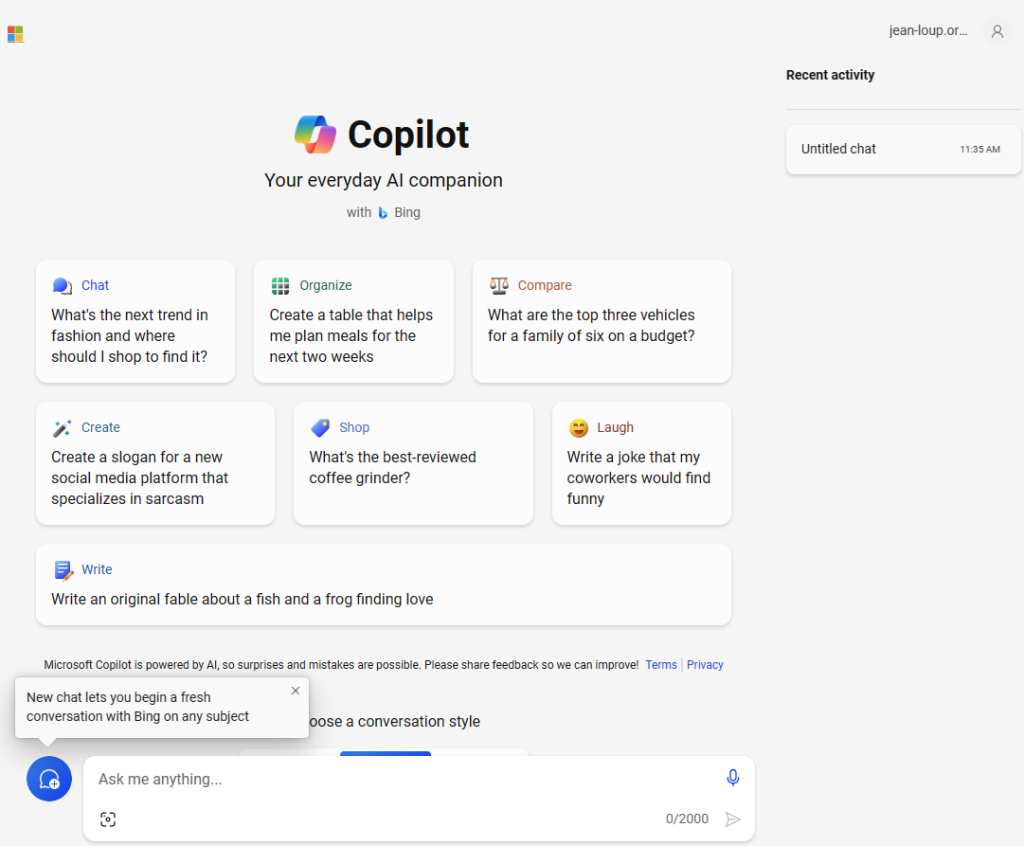Viewport: 1024px width, 846px height.
Task: Click the "Your everyday AI companion" tagline
Action: click(383, 180)
